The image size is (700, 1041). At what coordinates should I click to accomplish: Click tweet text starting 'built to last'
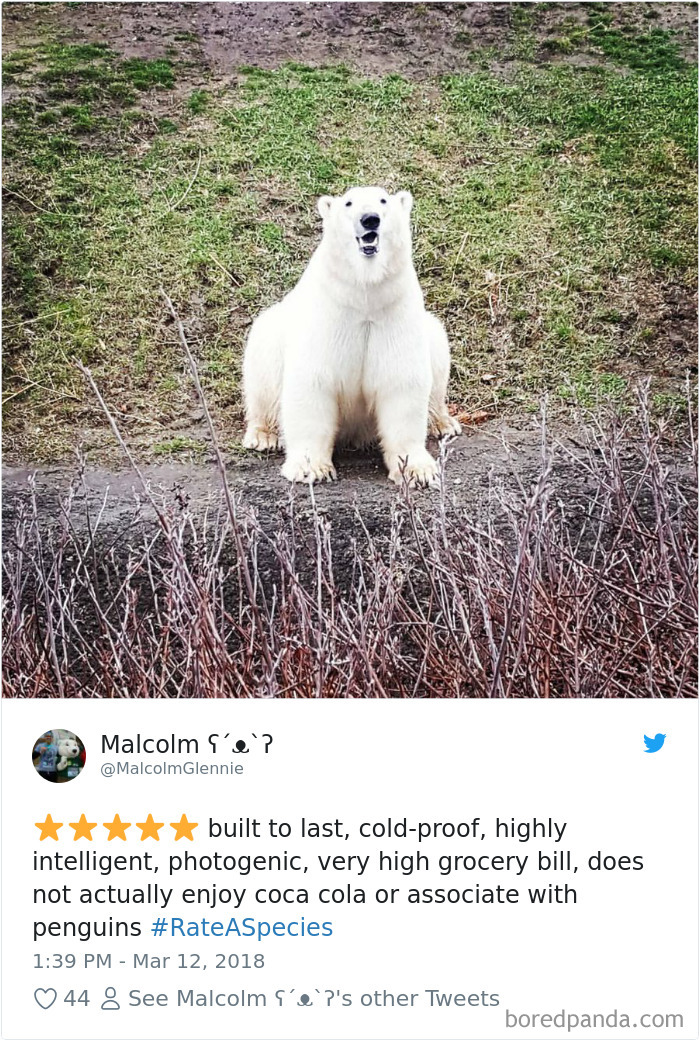coord(338,878)
